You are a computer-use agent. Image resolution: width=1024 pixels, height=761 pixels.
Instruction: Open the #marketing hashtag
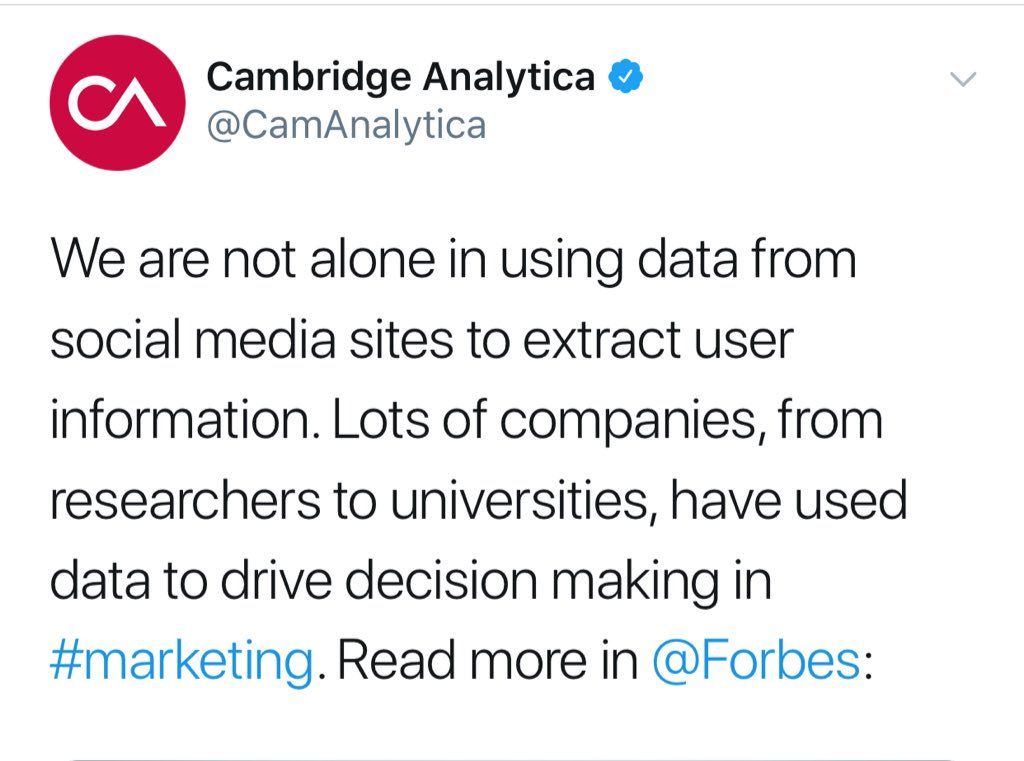(181, 661)
